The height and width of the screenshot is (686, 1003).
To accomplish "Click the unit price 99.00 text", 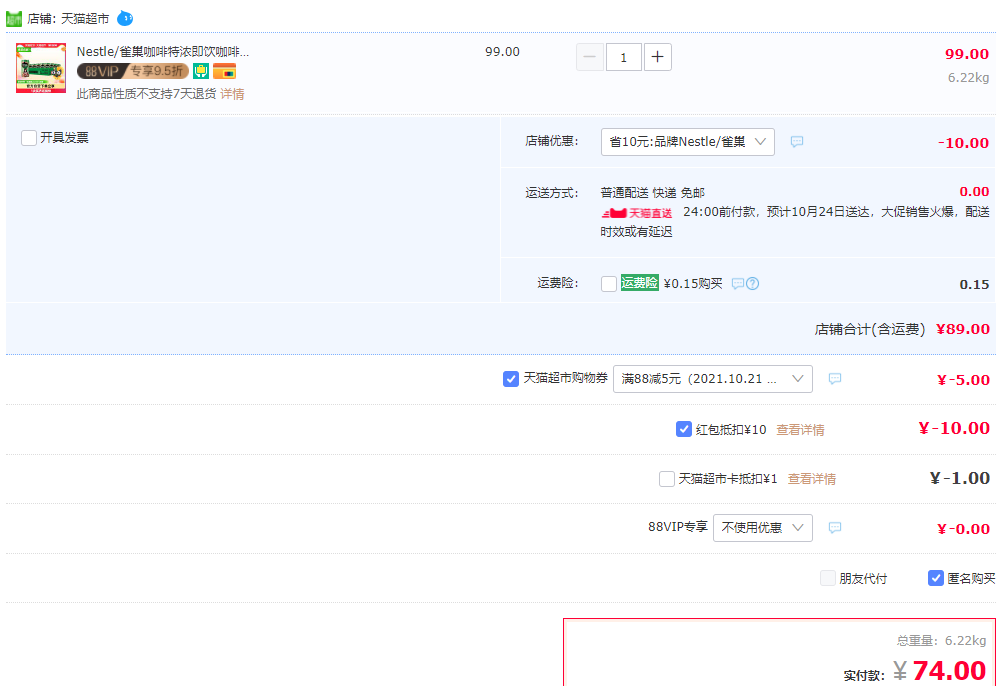I will pos(502,52).
